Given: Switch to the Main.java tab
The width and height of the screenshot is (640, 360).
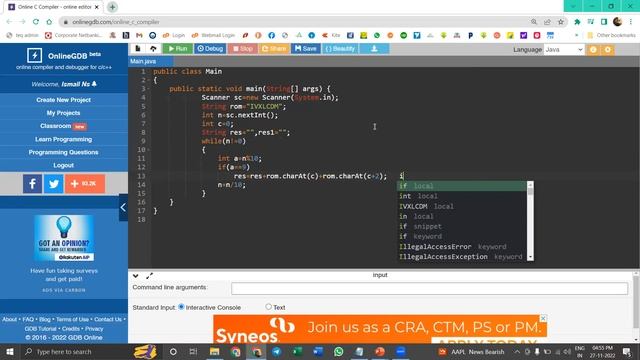Looking at the screenshot, I should (x=143, y=61).
